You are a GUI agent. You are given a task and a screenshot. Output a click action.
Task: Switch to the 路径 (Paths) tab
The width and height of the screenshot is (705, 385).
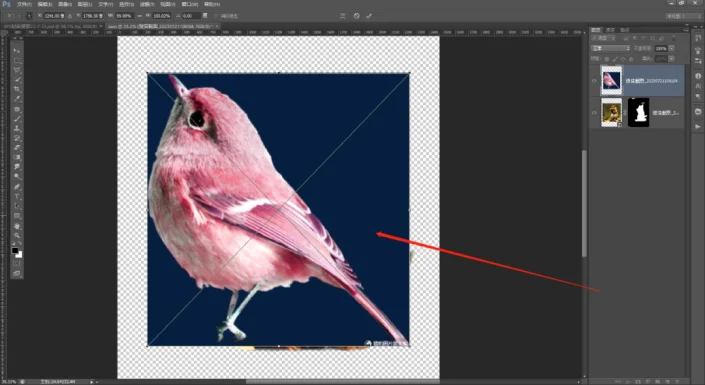pyautogui.click(x=625, y=30)
